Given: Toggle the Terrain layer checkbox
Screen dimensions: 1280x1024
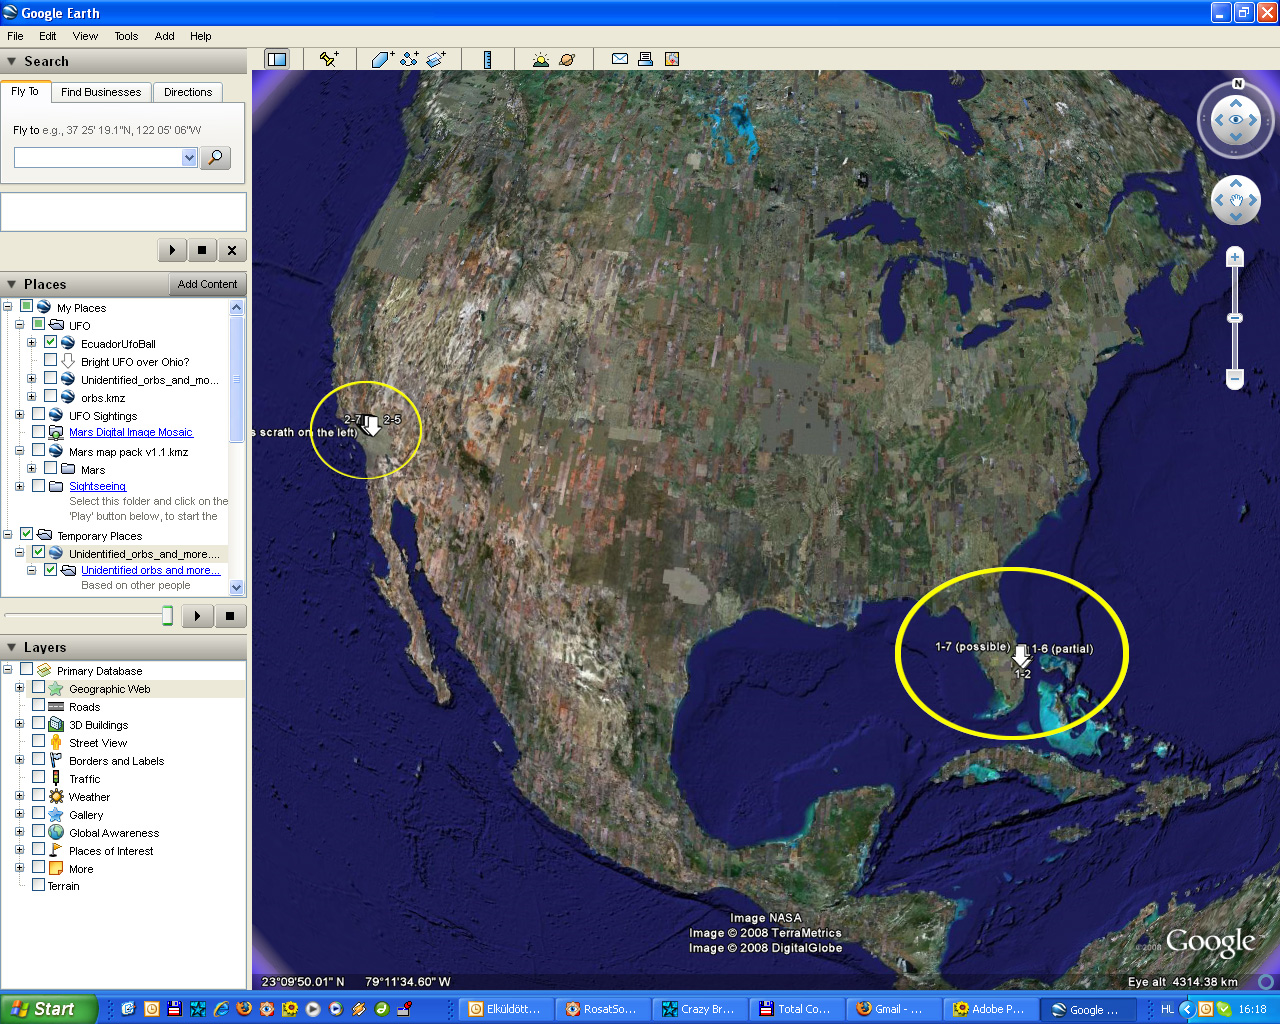Looking at the screenshot, I should [38, 884].
